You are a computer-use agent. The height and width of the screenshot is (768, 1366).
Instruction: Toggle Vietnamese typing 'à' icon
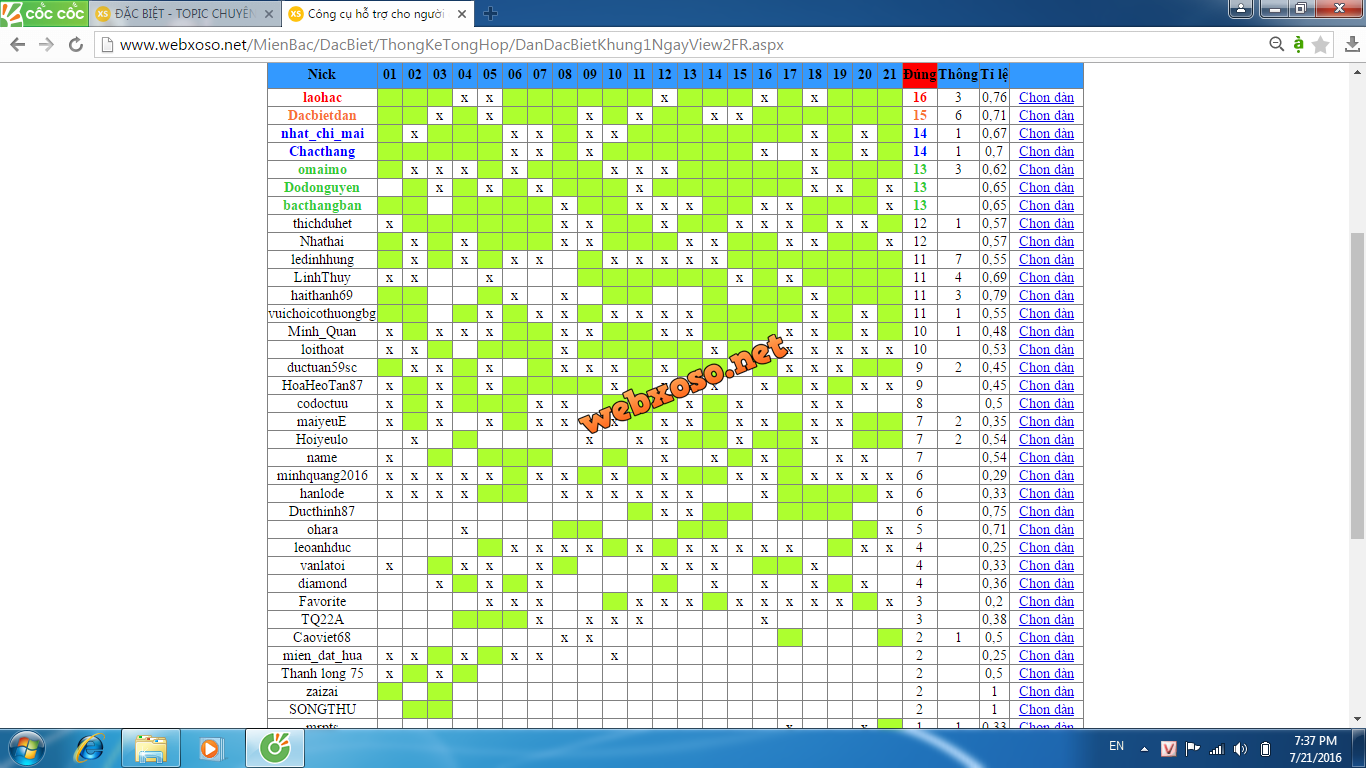(x=1298, y=44)
